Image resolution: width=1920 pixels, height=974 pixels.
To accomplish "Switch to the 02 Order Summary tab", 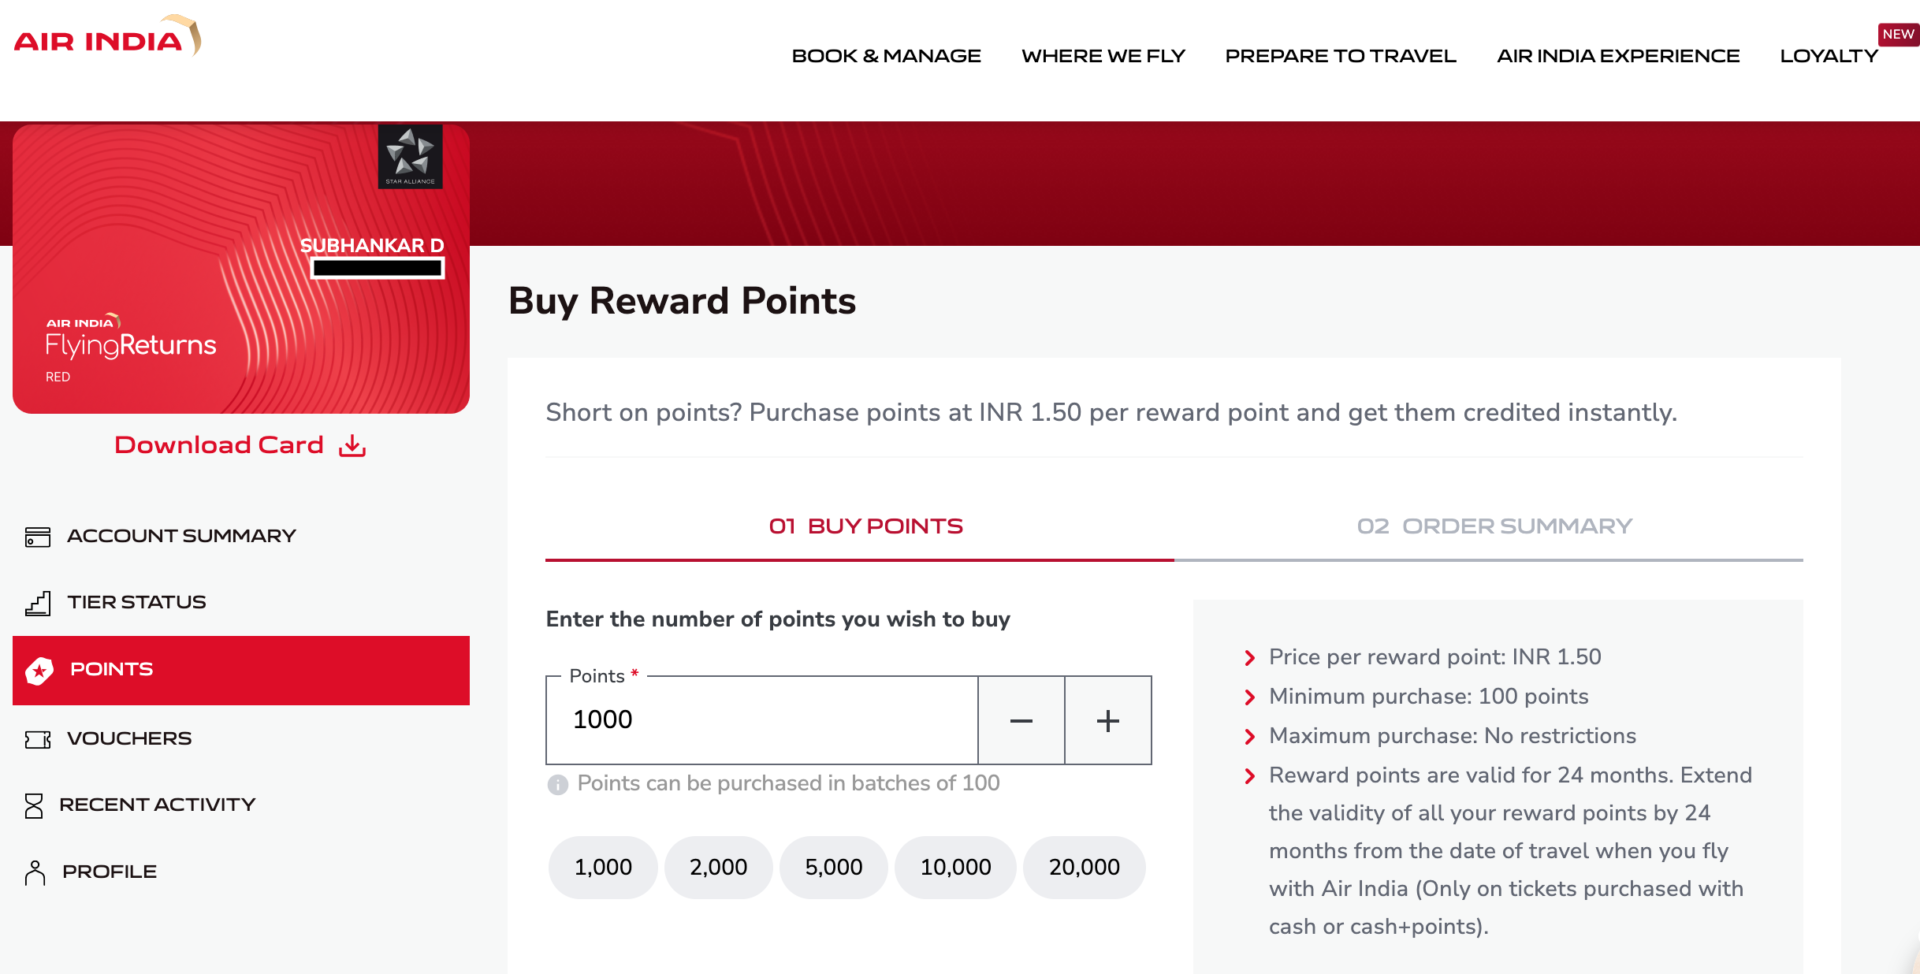I will [1494, 526].
